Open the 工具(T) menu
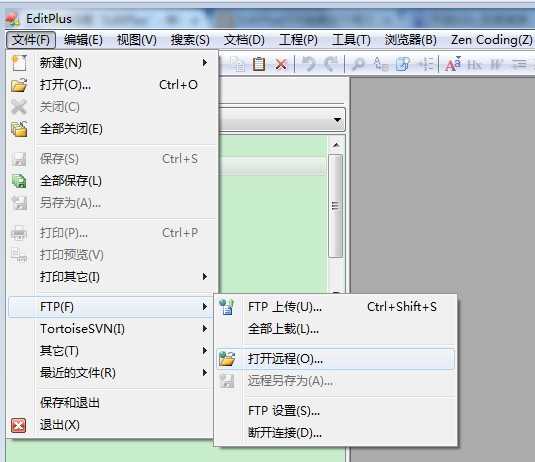Image resolution: width=535 pixels, height=462 pixels. point(351,40)
